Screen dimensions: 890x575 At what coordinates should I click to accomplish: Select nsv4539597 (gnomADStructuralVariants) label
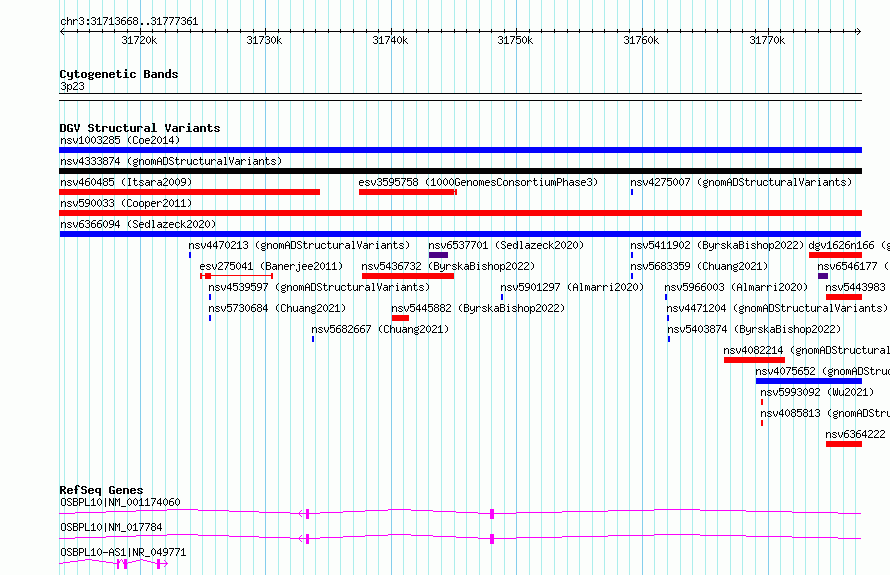tap(319, 287)
